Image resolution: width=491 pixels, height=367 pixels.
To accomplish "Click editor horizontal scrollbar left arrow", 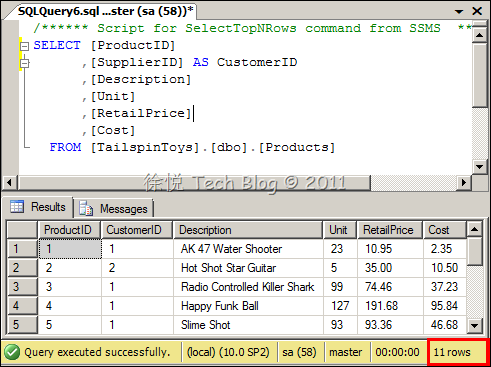I will click(x=9, y=183).
